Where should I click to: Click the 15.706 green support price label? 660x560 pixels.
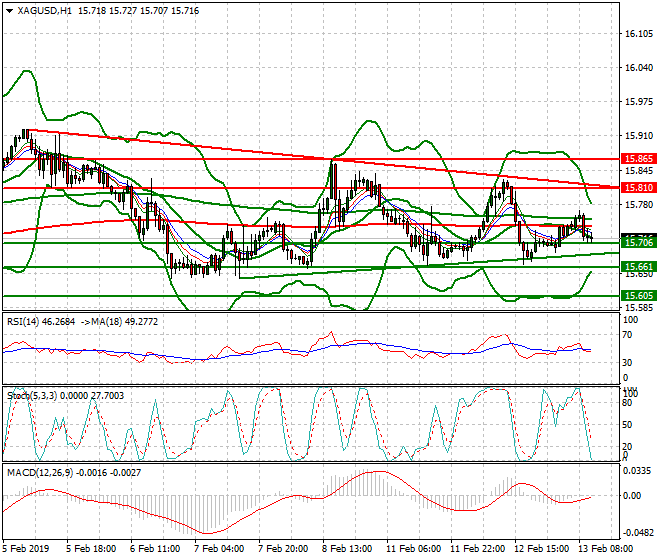coord(639,243)
